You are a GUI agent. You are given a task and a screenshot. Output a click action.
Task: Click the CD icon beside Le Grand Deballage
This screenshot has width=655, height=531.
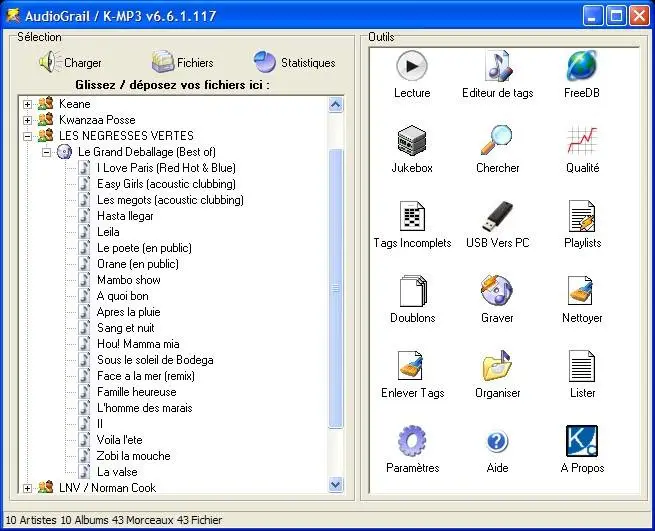pos(64,152)
